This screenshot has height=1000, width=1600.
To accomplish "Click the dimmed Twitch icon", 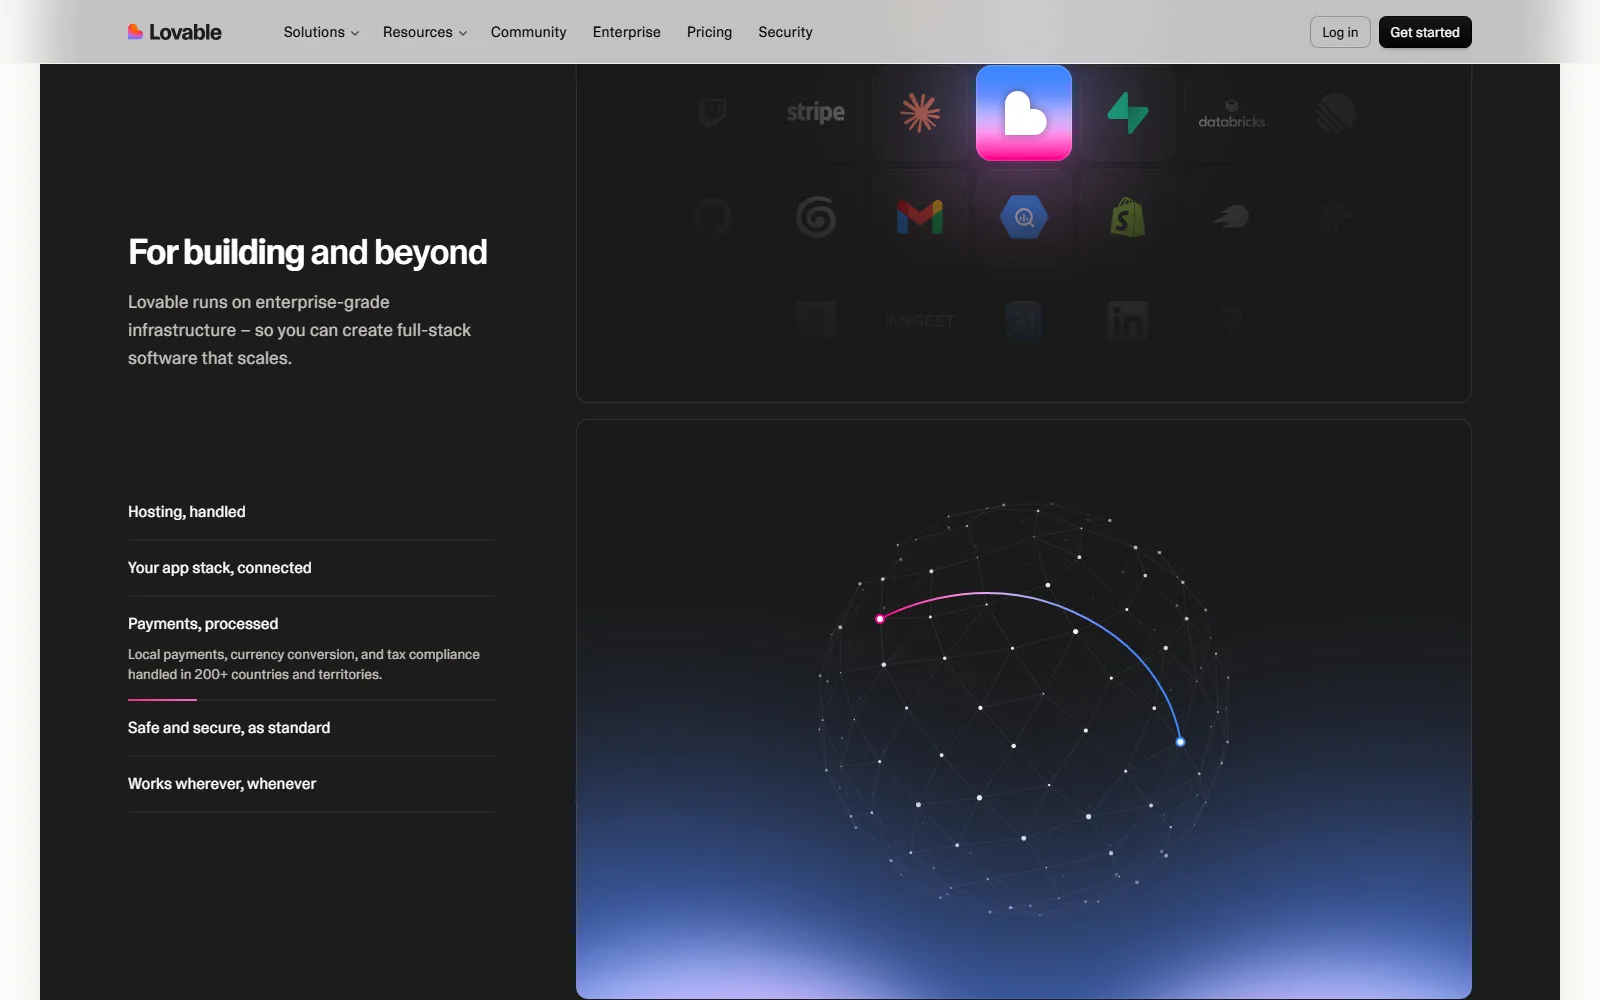I will (x=712, y=112).
